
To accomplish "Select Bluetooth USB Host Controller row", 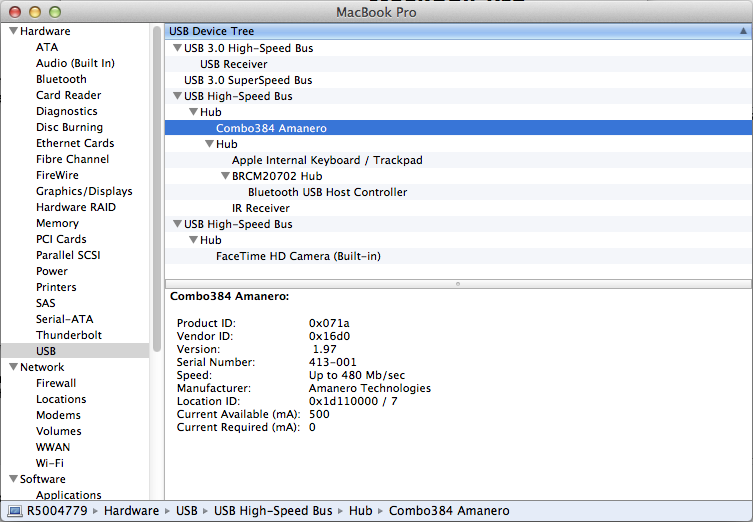I will click(x=458, y=192).
